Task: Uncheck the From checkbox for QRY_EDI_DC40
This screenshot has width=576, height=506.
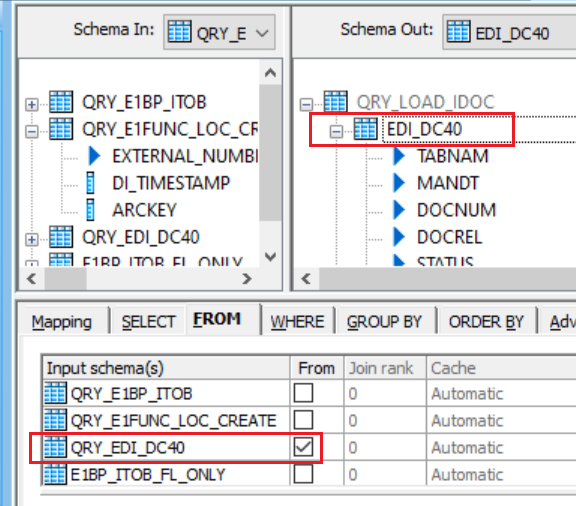Action: 303,447
